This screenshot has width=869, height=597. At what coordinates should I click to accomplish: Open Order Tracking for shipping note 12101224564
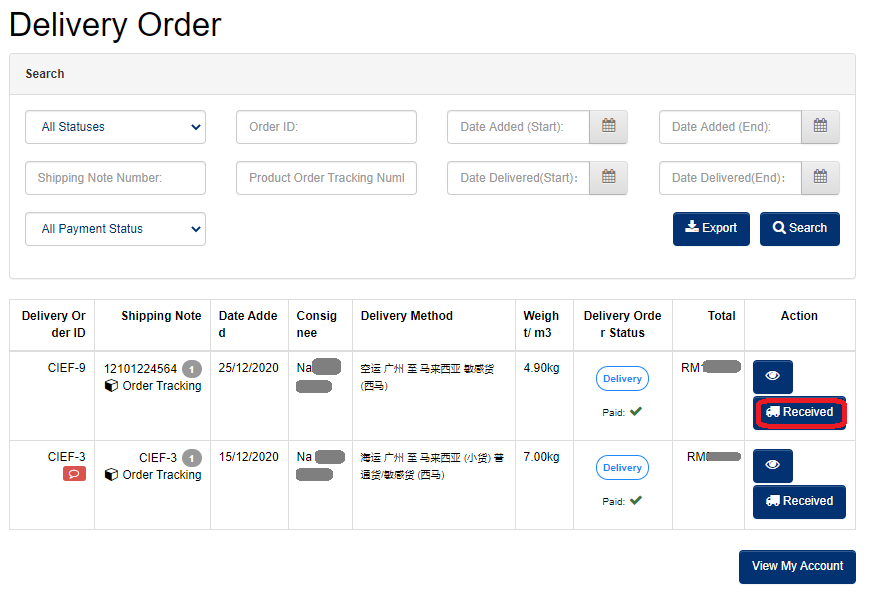[x=153, y=386]
